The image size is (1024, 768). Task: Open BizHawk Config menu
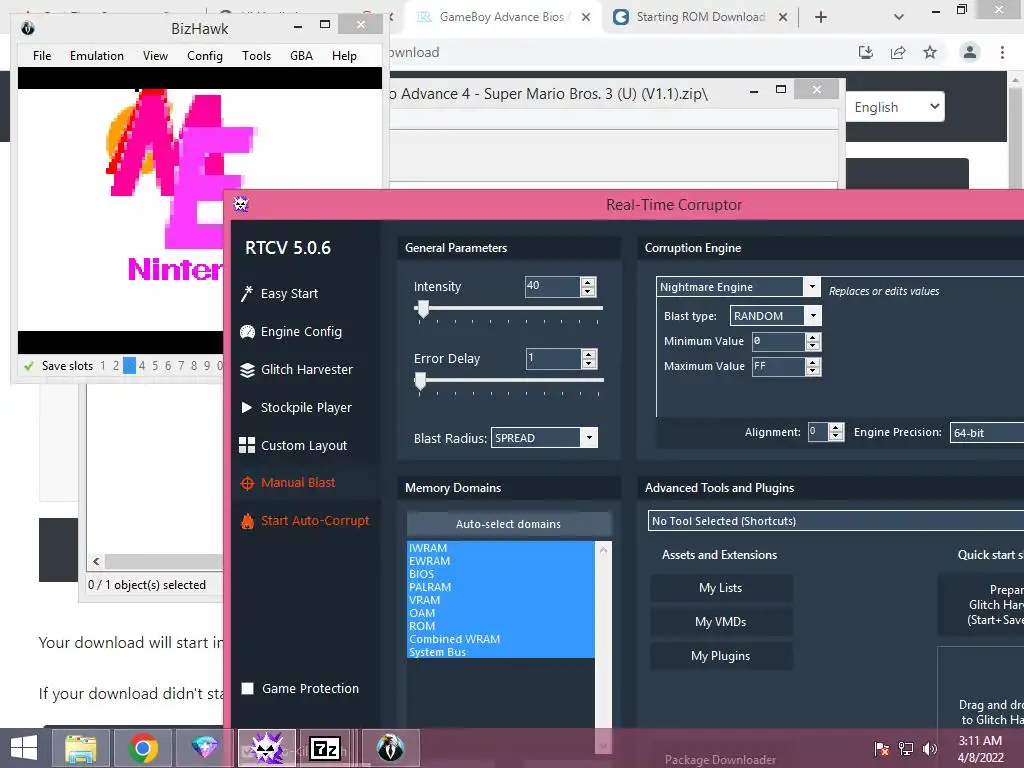click(204, 56)
